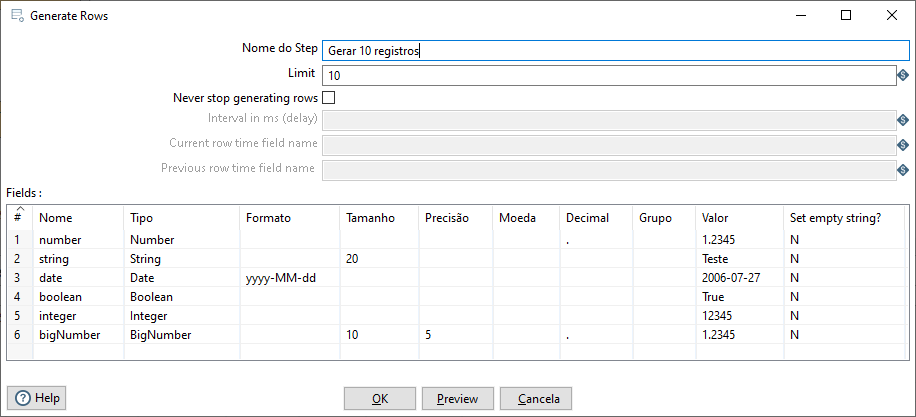This screenshot has width=916, height=417.
Task: Select the 'integer' name cell in row 5
Action: coord(78,316)
